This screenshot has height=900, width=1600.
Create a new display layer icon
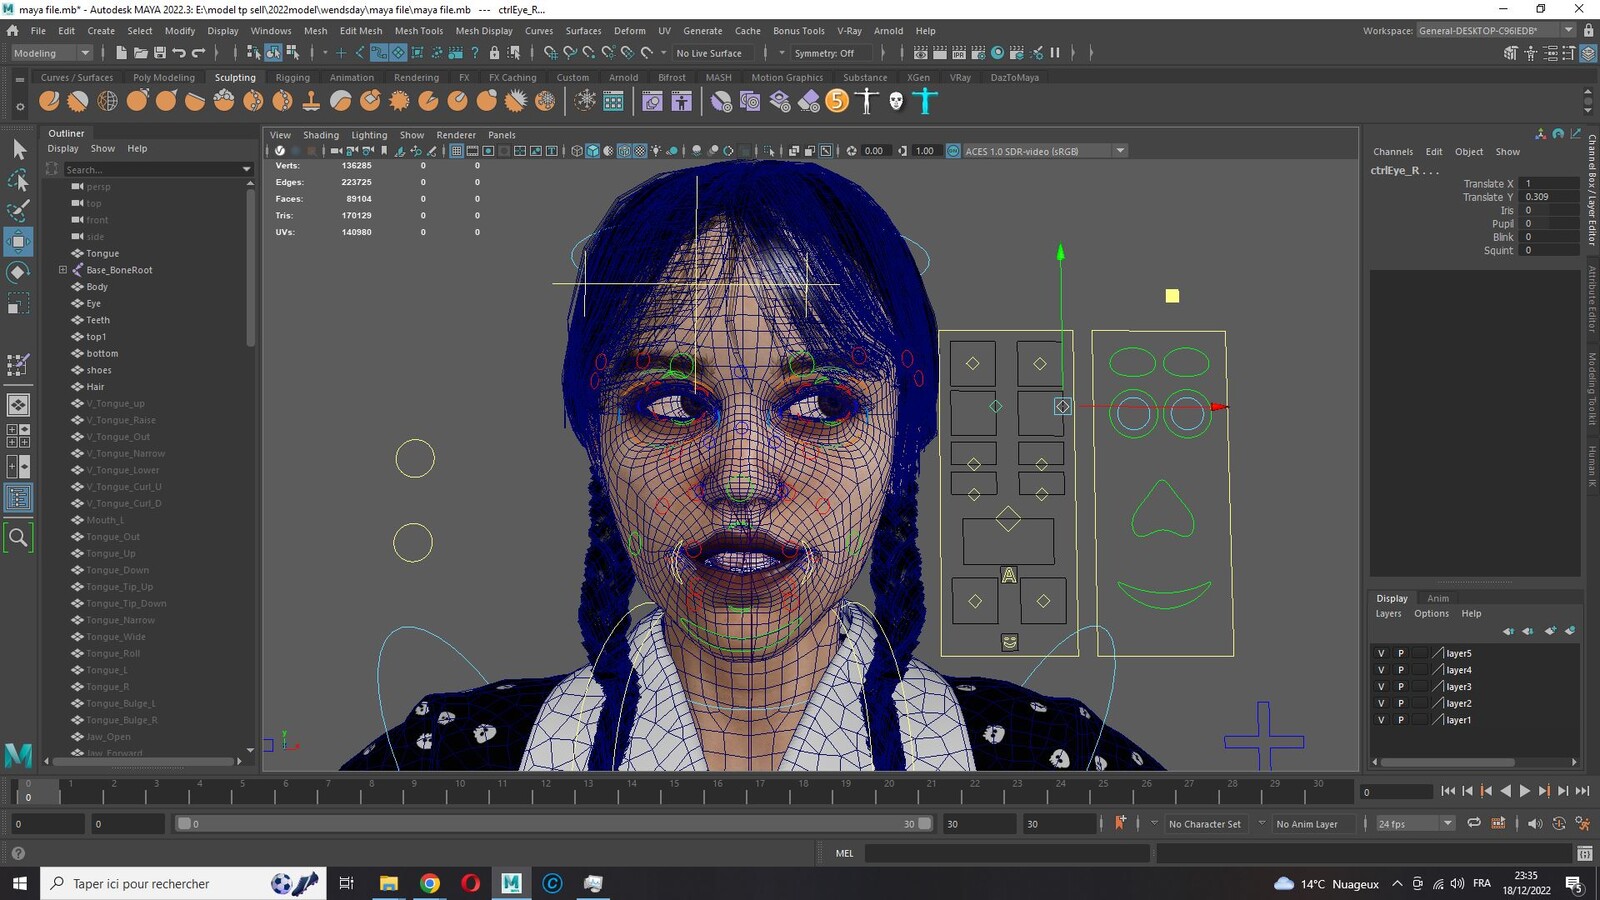(x=1550, y=631)
